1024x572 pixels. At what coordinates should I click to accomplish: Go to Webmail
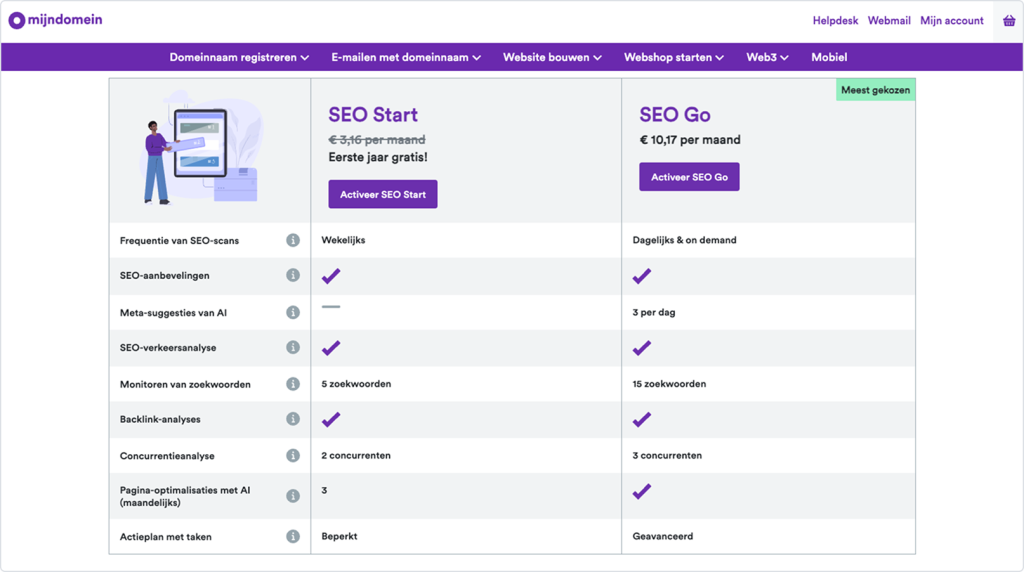click(889, 21)
